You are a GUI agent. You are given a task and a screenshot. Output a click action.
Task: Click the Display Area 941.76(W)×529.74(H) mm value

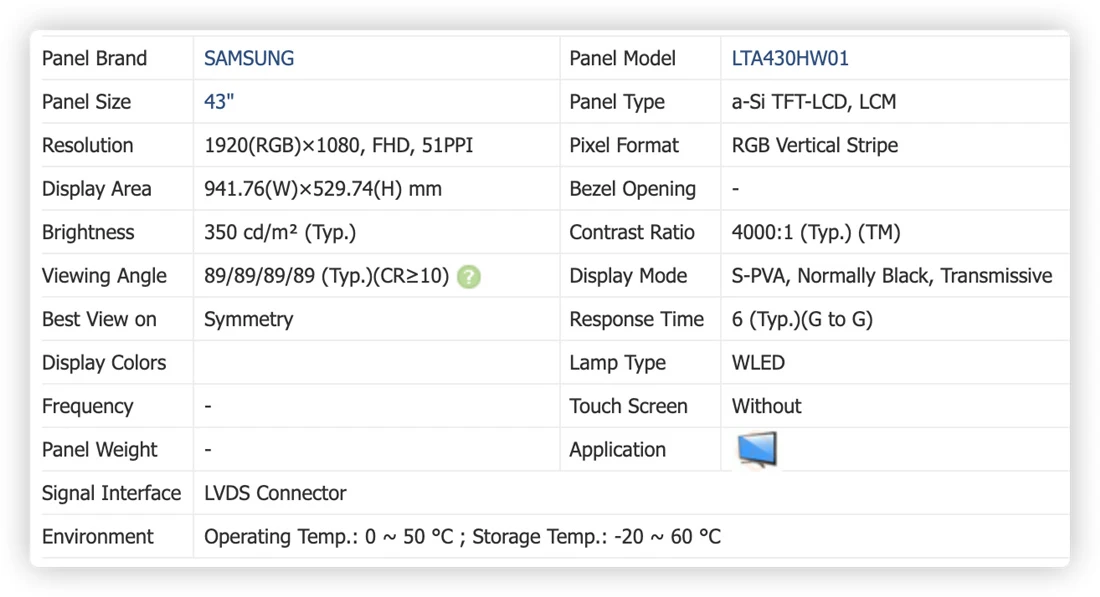pos(323,189)
